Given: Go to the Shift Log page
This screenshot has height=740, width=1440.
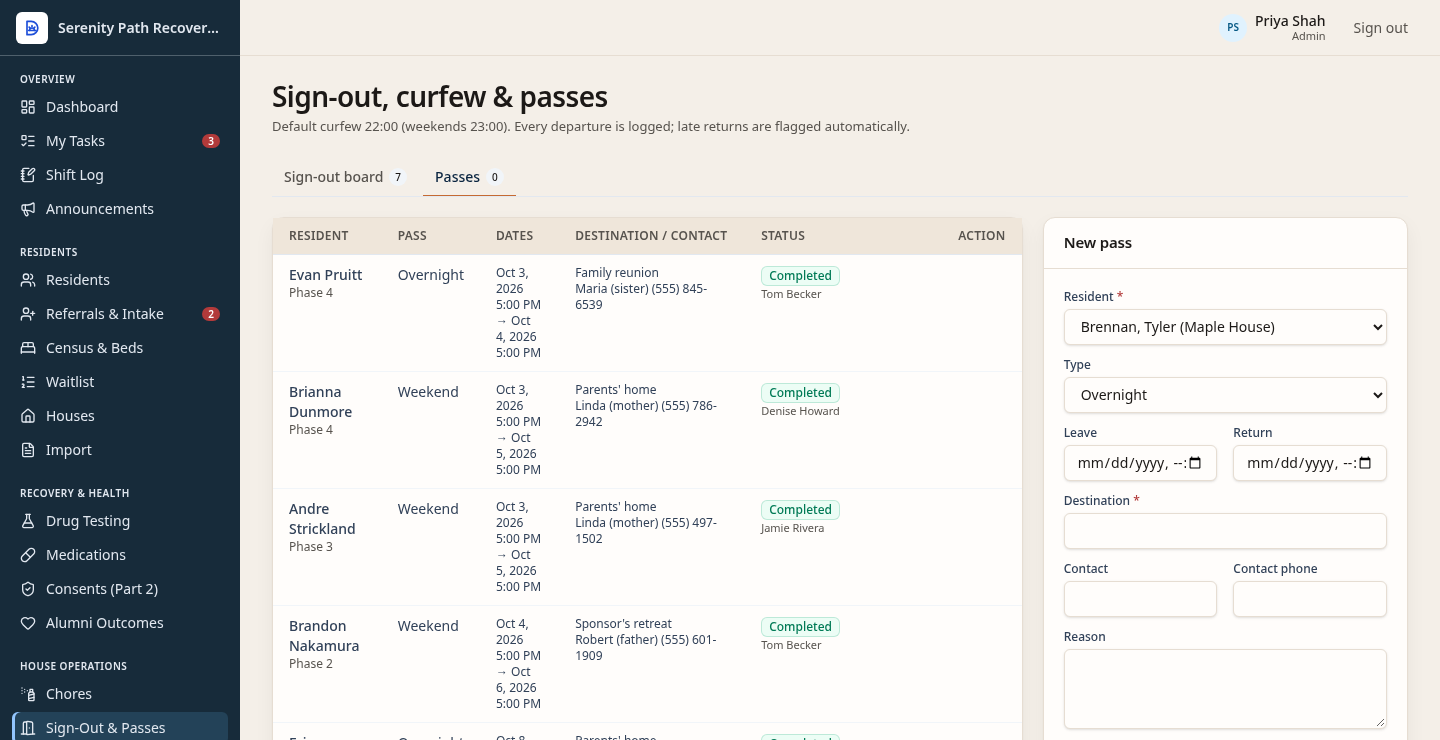Looking at the screenshot, I should pos(120,175).
